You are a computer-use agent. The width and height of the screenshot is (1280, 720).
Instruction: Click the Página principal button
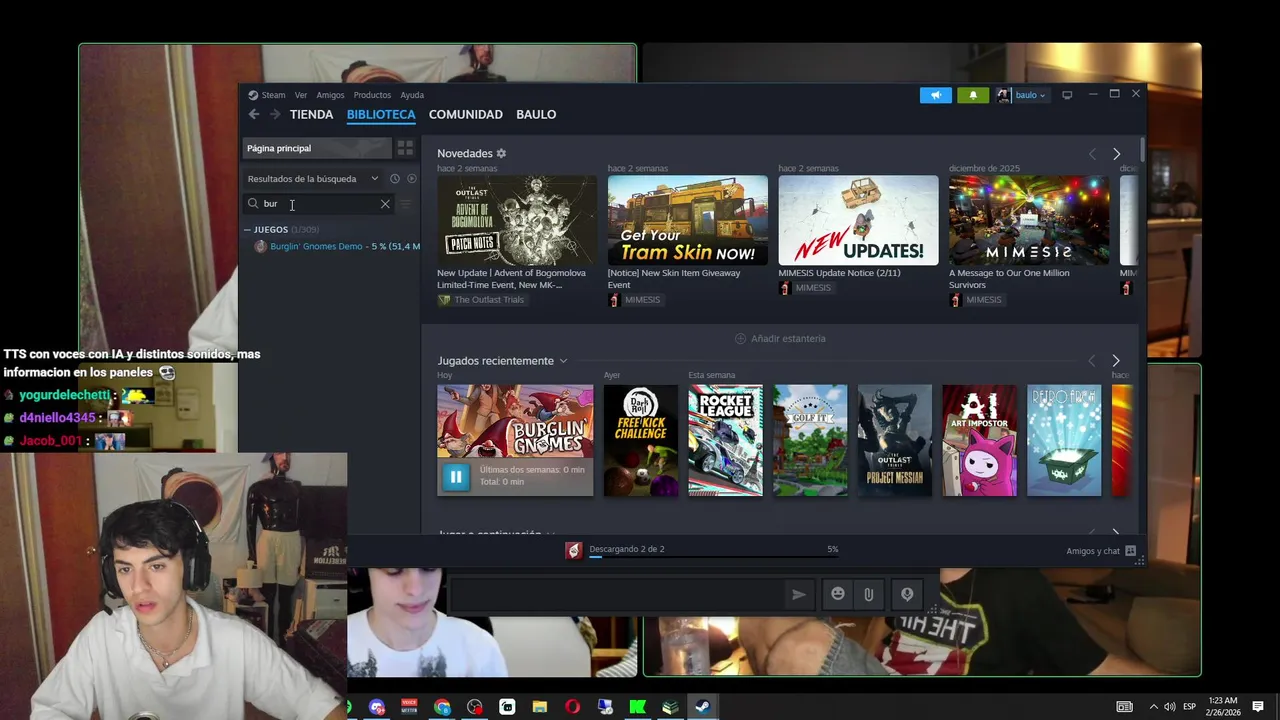[317, 148]
